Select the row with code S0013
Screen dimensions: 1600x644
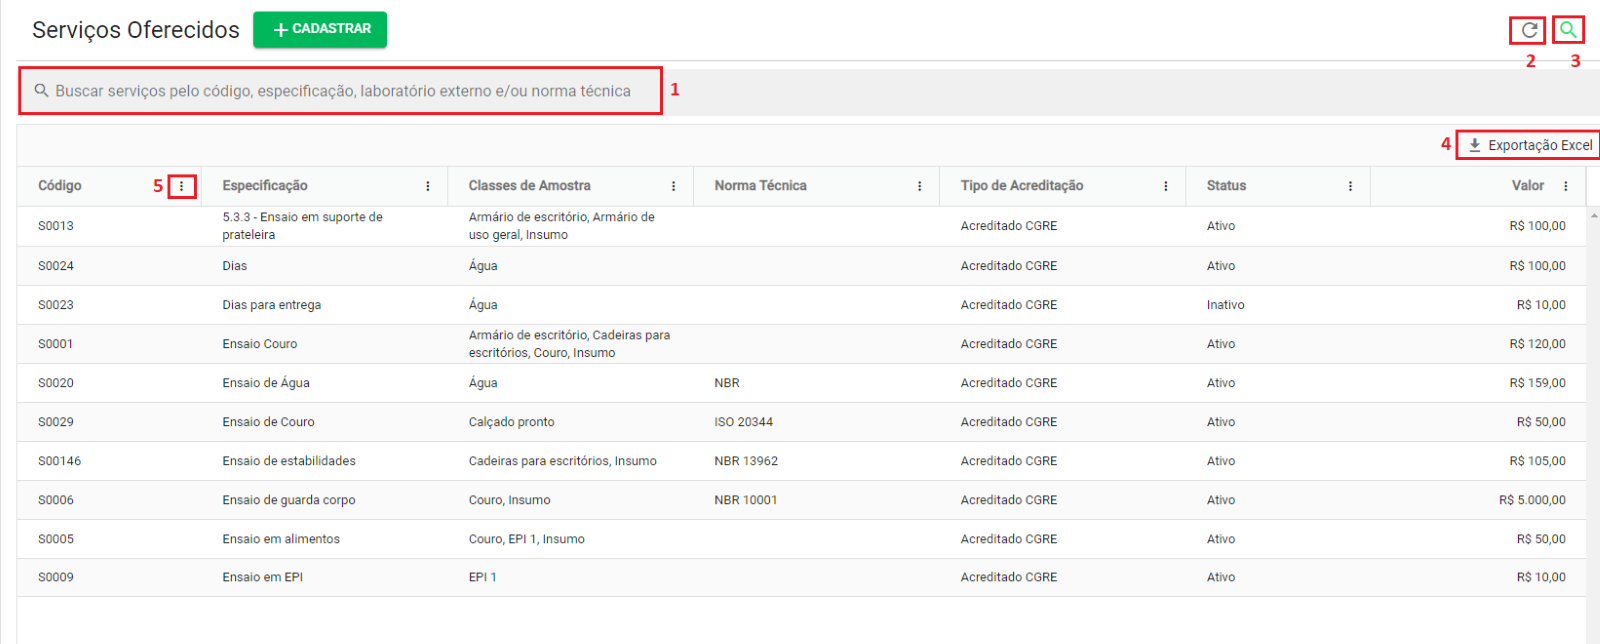801,226
